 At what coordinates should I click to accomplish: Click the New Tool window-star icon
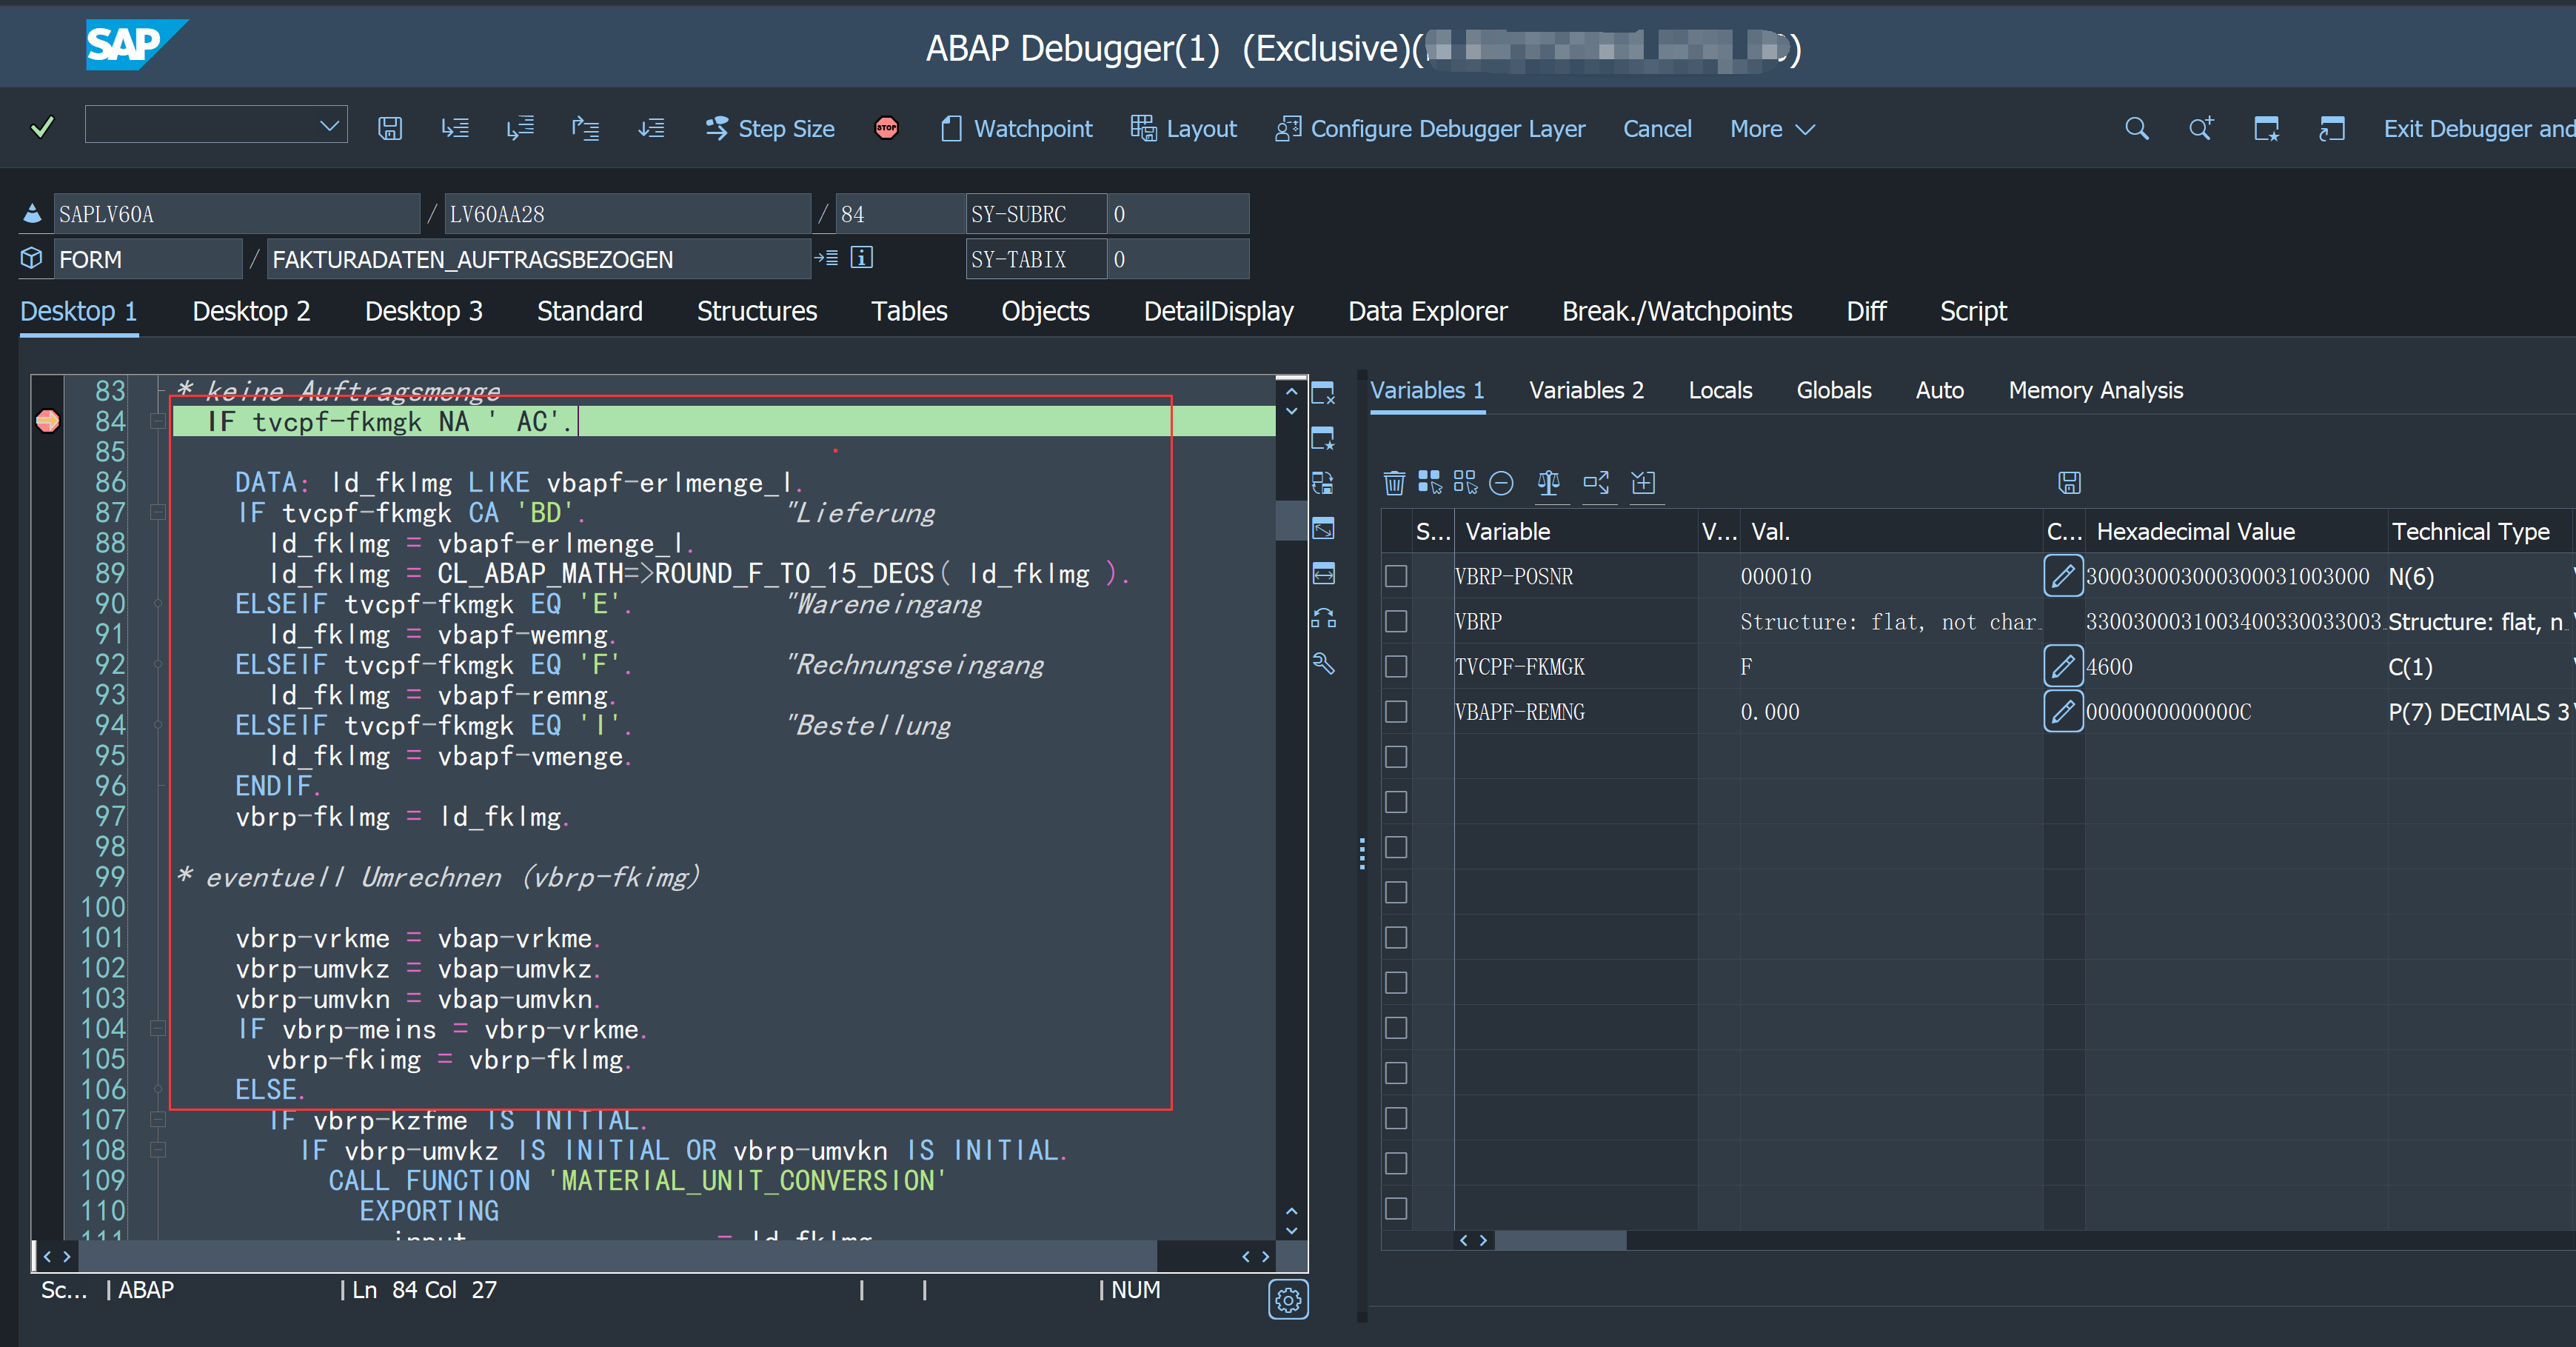[x=1323, y=438]
